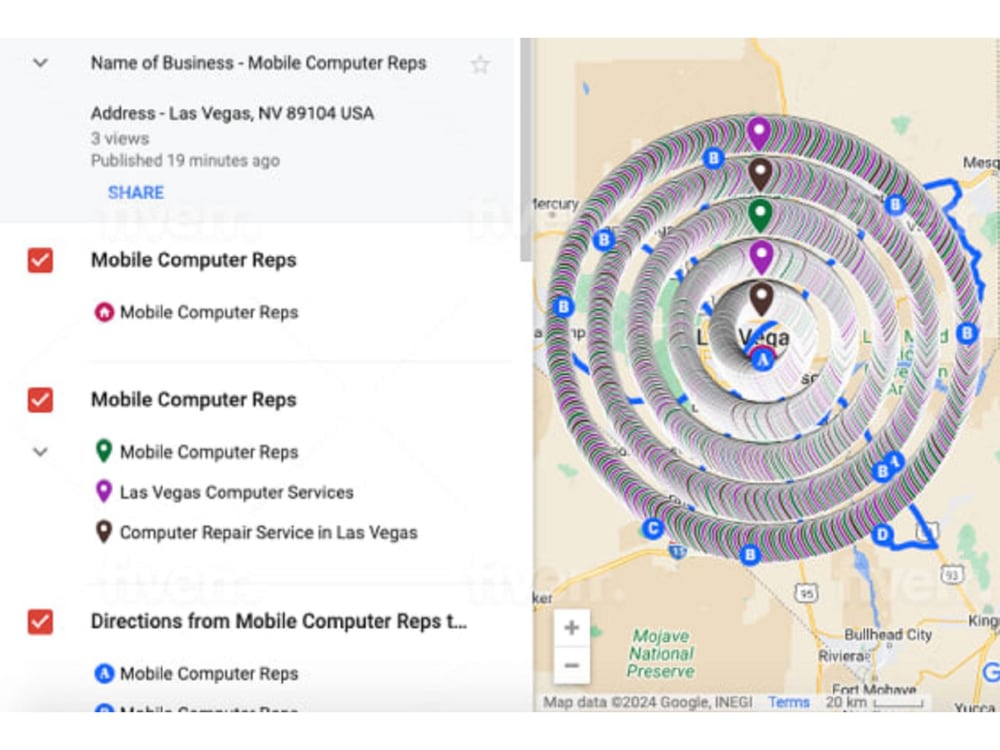Uncheck the first Mobile Computer Reps layer
Screen dimensions: 1000x750
(x=40, y=260)
